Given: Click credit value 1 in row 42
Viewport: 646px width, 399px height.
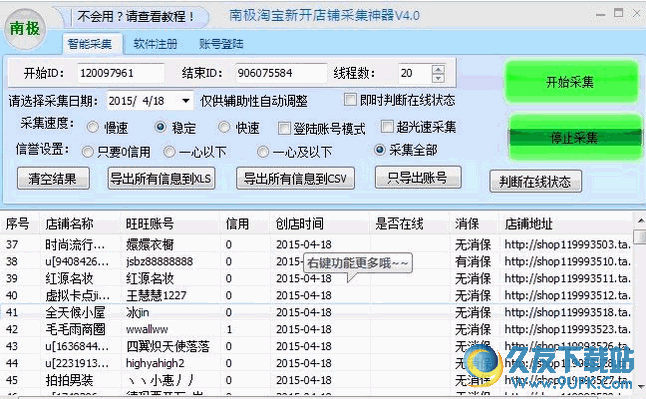Looking at the screenshot, I should [229, 329].
